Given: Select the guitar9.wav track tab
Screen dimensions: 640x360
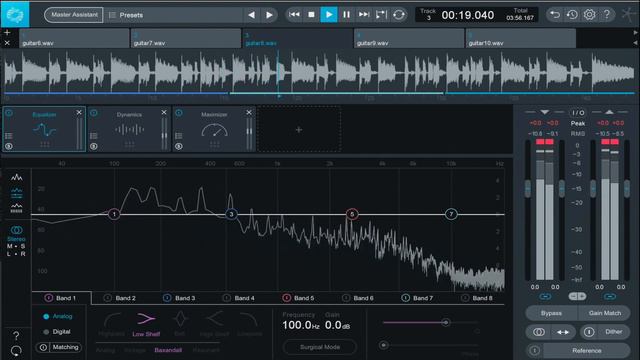Looking at the screenshot, I should click(x=409, y=39).
